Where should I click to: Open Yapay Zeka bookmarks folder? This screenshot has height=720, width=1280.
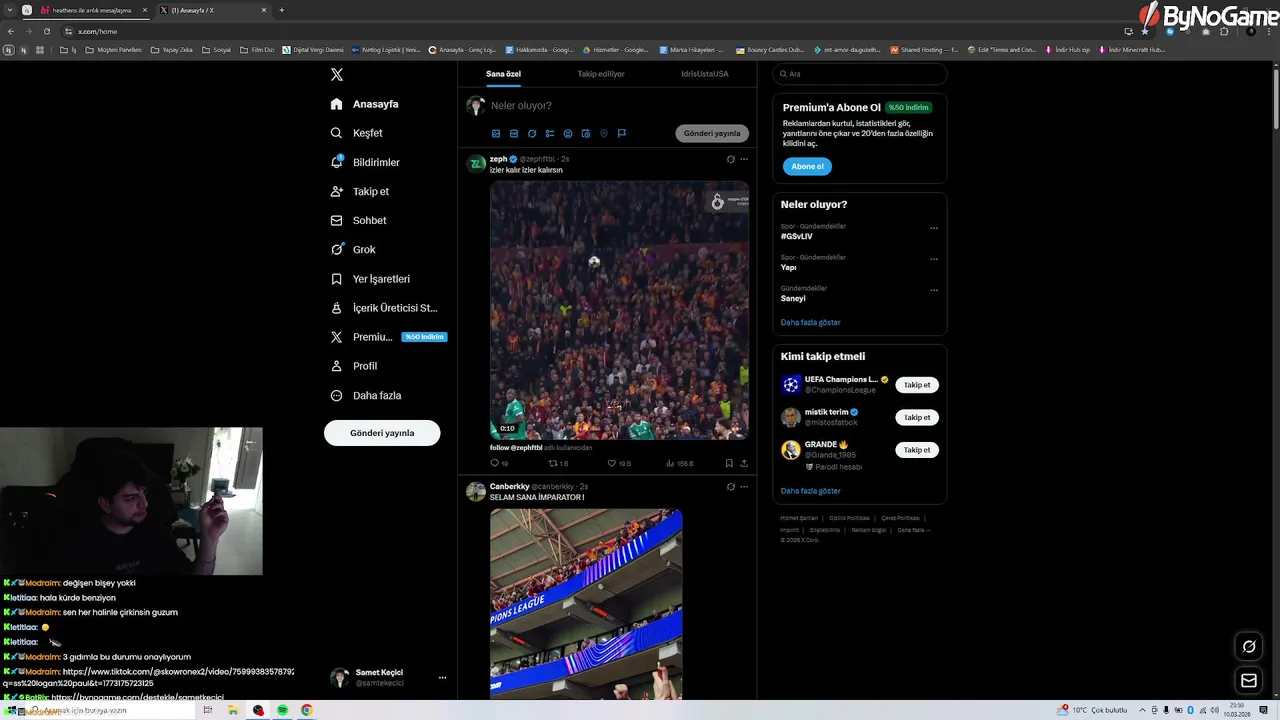(x=173, y=49)
